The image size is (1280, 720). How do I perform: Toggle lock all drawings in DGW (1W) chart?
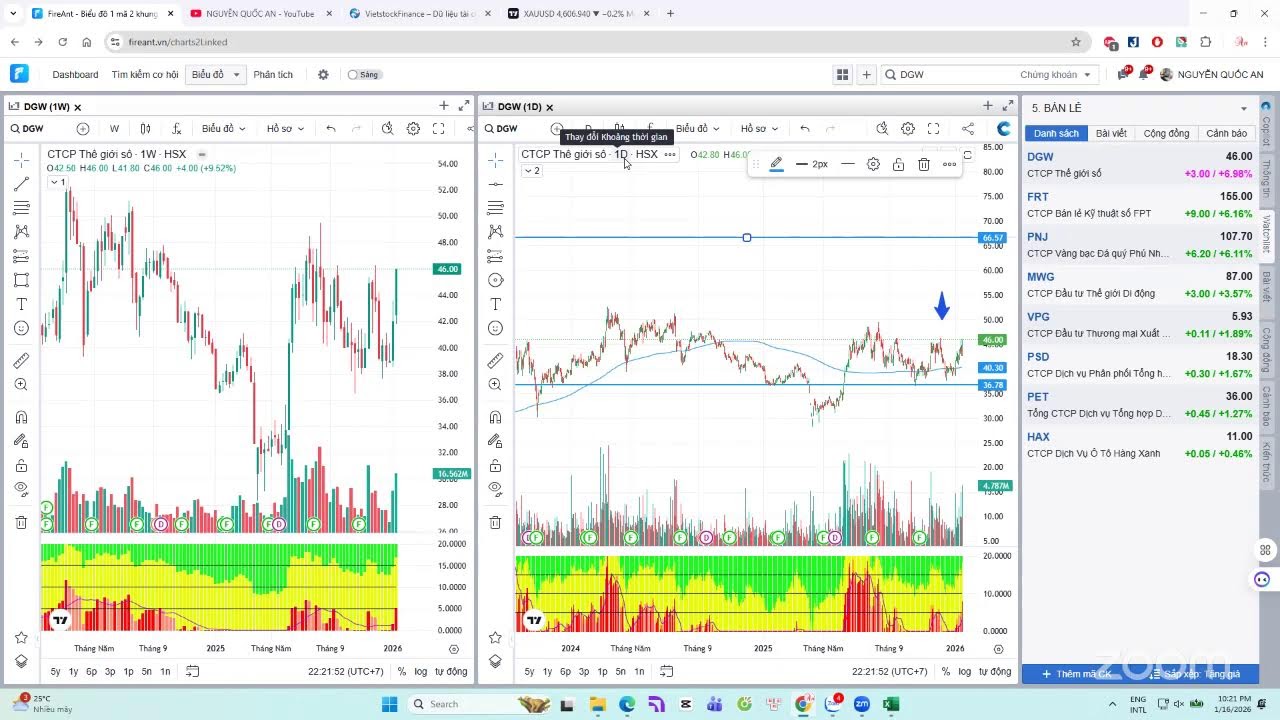[x=21, y=465]
